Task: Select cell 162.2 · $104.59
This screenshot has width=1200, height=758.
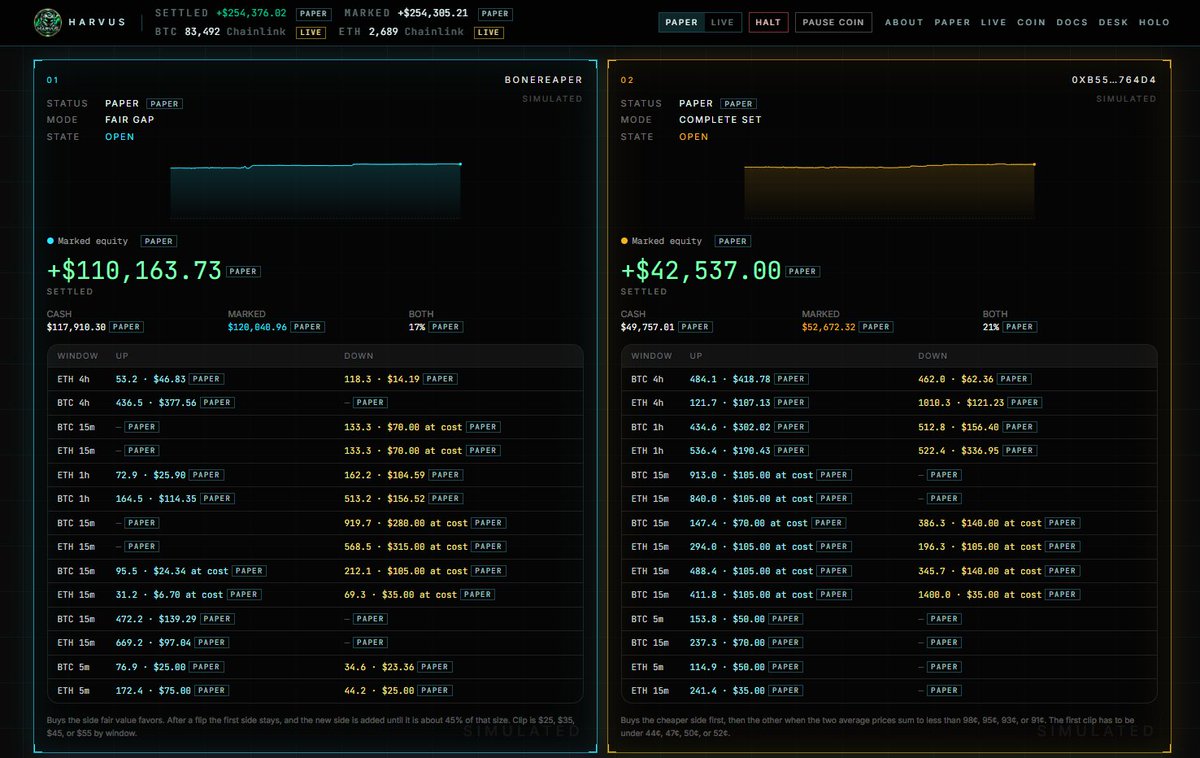Action: pos(384,475)
